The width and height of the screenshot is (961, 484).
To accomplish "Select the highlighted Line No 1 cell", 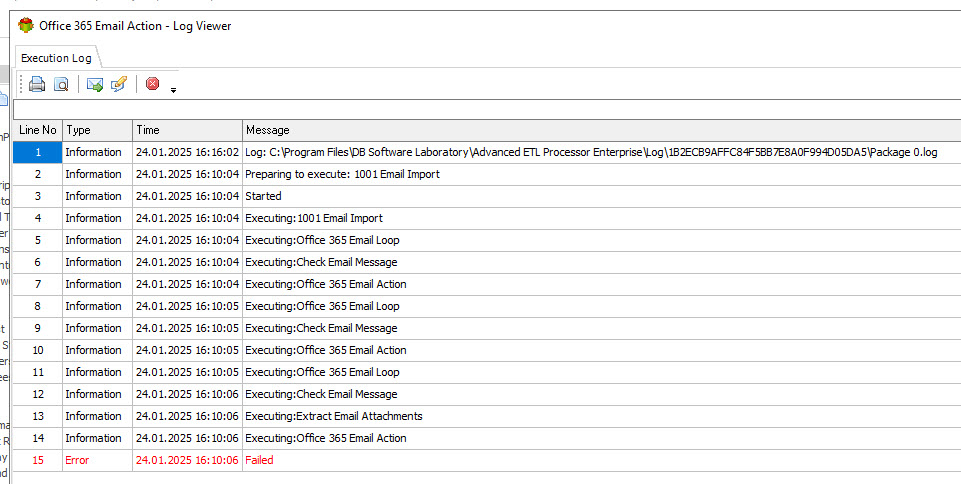I will click(37, 152).
